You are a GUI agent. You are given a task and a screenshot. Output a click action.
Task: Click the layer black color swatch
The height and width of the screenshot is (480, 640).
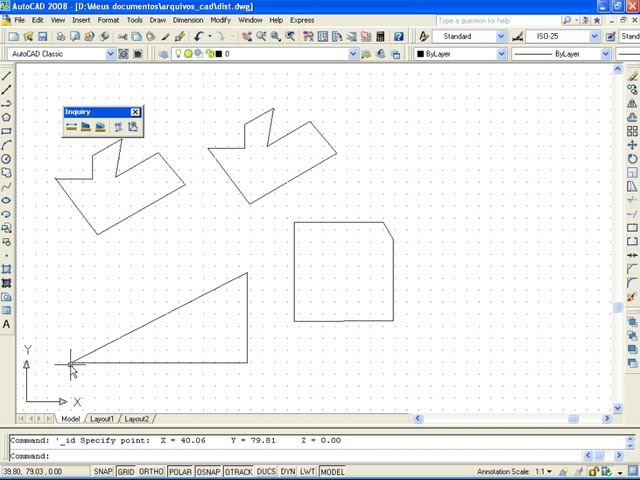[x=219, y=54]
